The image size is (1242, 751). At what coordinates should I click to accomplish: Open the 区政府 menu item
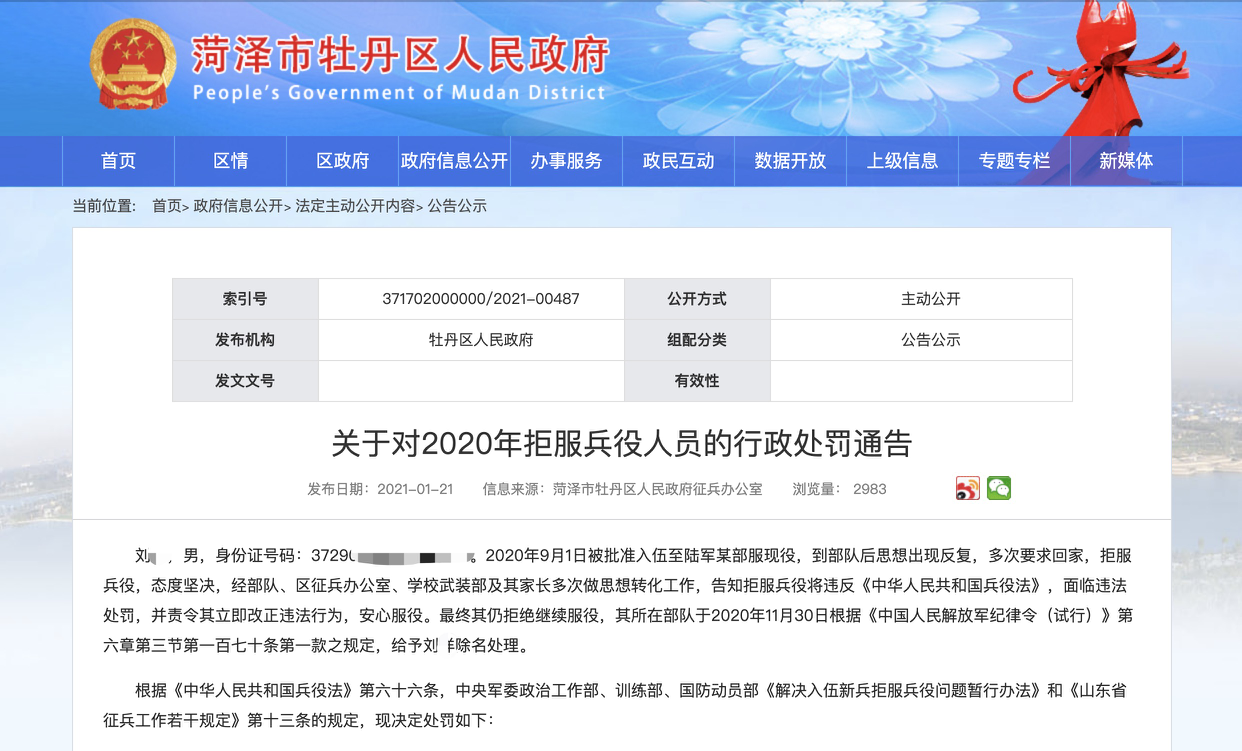340,161
